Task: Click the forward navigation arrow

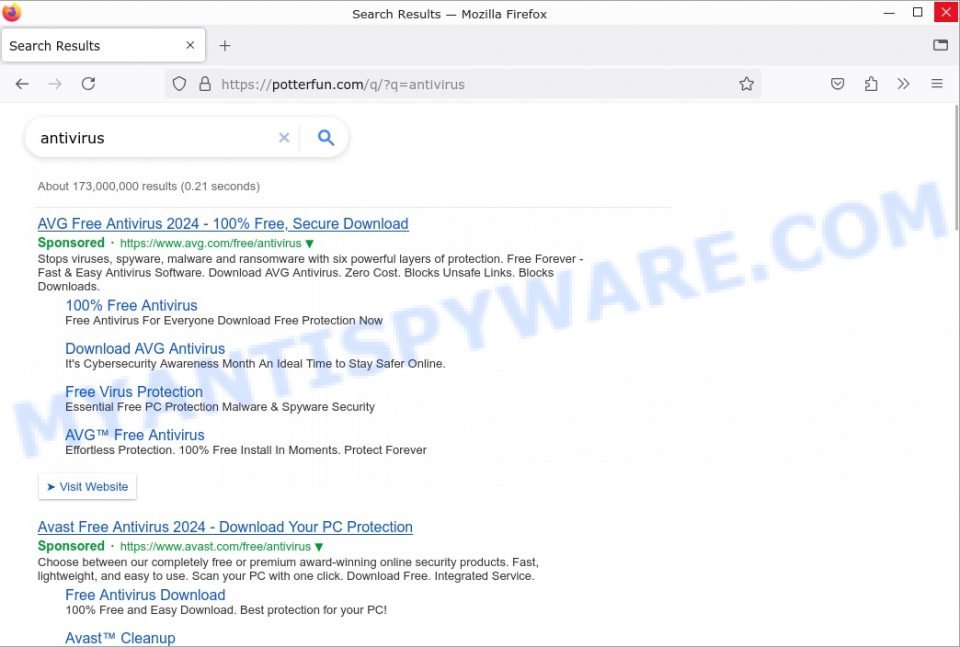Action: coord(55,84)
